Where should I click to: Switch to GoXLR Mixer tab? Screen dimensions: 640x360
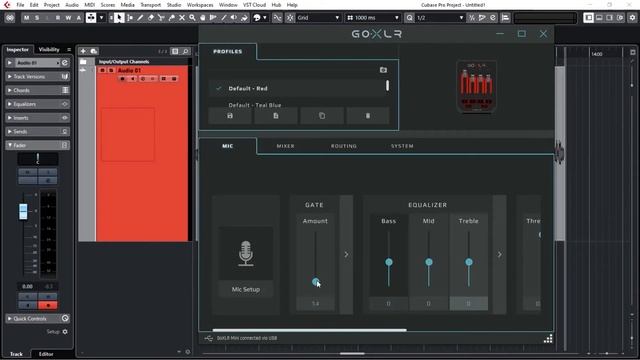point(285,146)
